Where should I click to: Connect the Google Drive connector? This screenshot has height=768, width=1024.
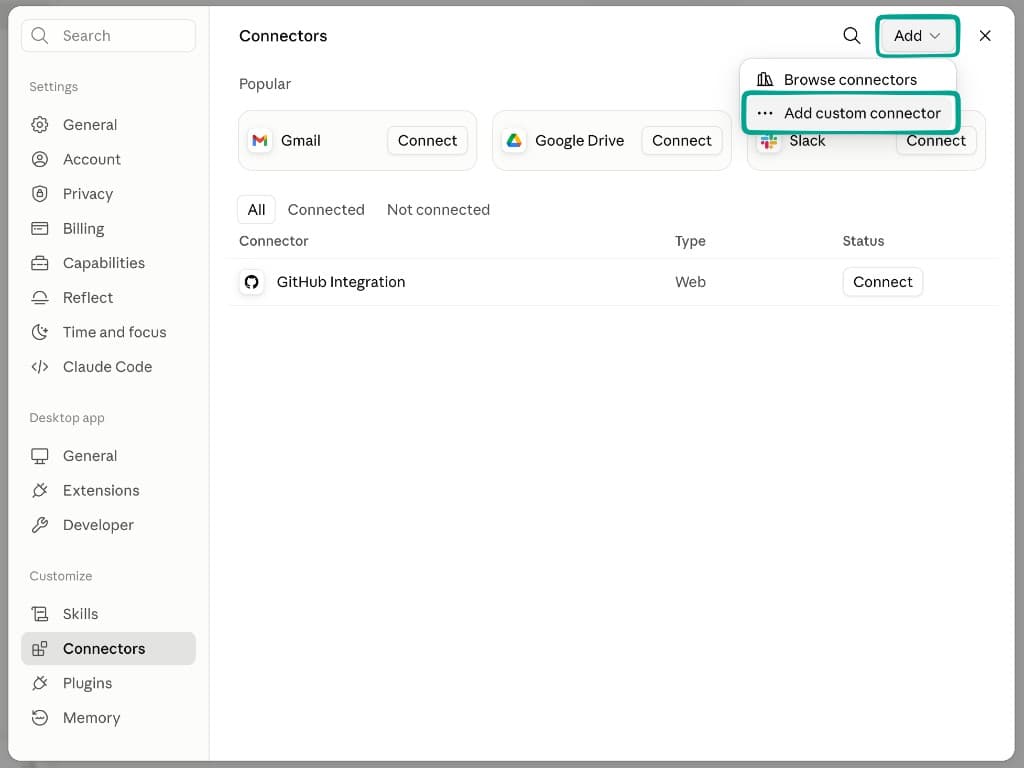coord(681,140)
